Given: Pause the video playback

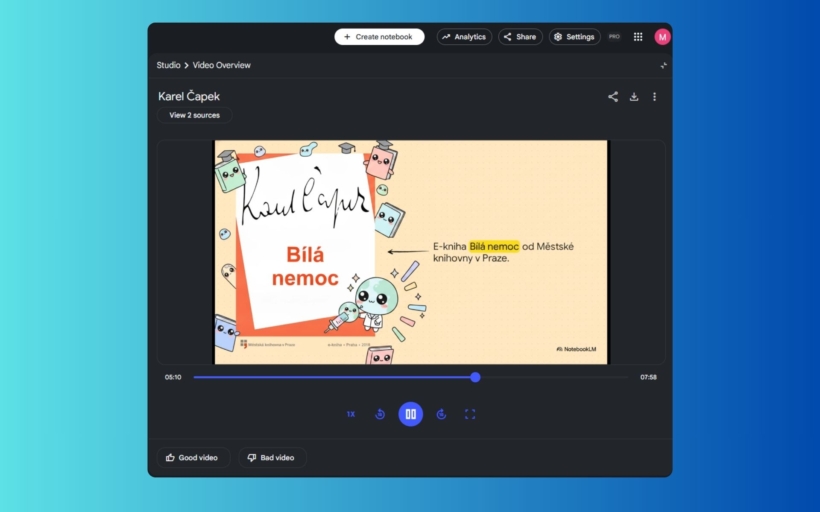Looking at the screenshot, I should coord(411,414).
